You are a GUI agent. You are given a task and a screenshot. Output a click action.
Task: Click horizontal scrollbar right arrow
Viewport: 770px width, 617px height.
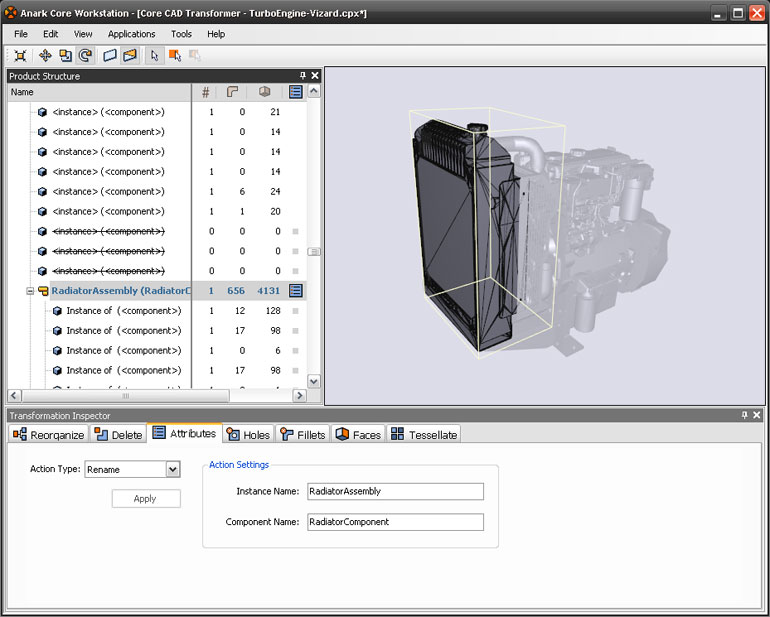click(300, 395)
